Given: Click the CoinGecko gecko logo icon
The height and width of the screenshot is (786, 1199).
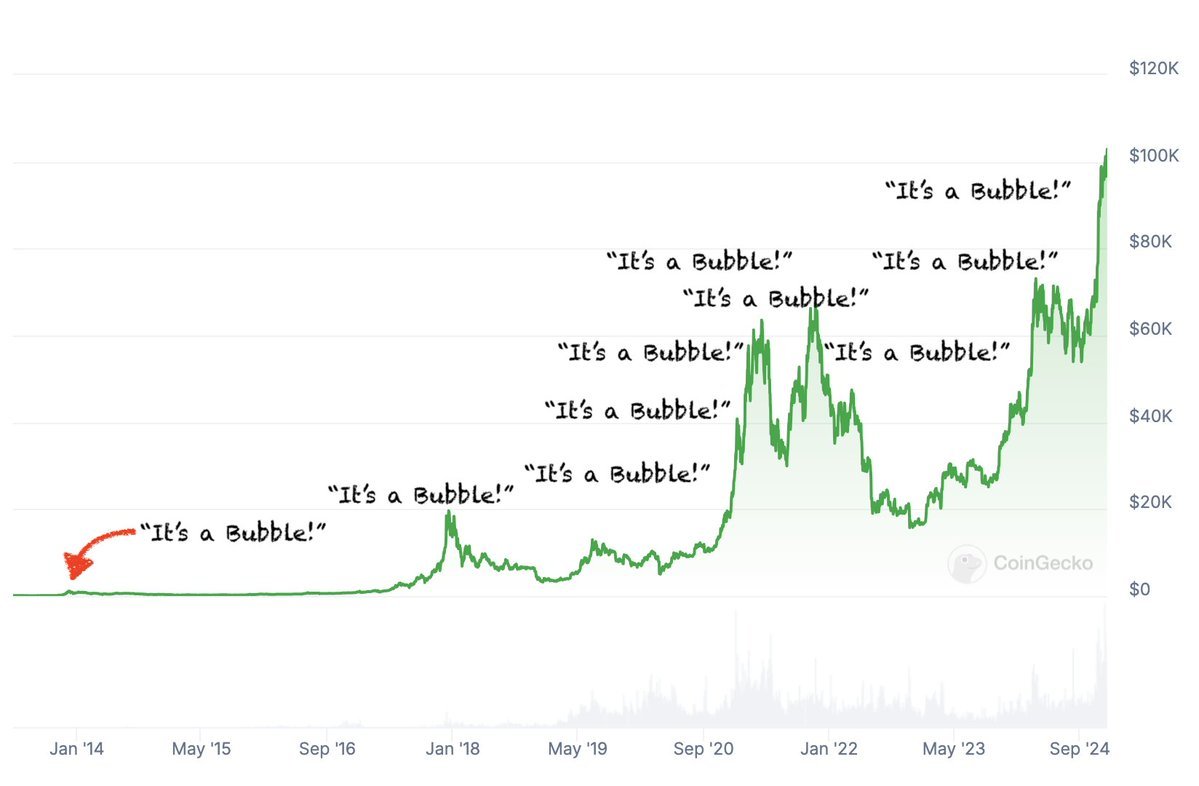Looking at the screenshot, I should pos(967,563).
